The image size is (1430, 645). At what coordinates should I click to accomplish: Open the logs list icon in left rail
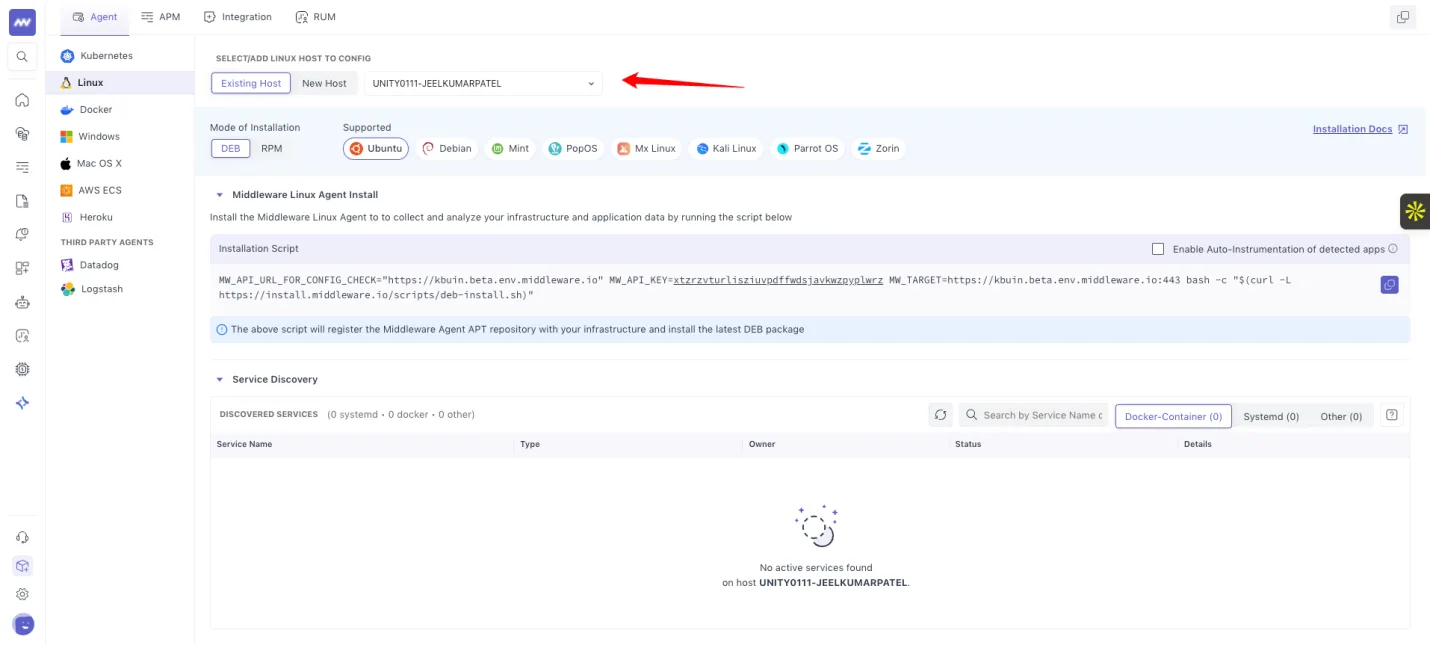point(22,167)
